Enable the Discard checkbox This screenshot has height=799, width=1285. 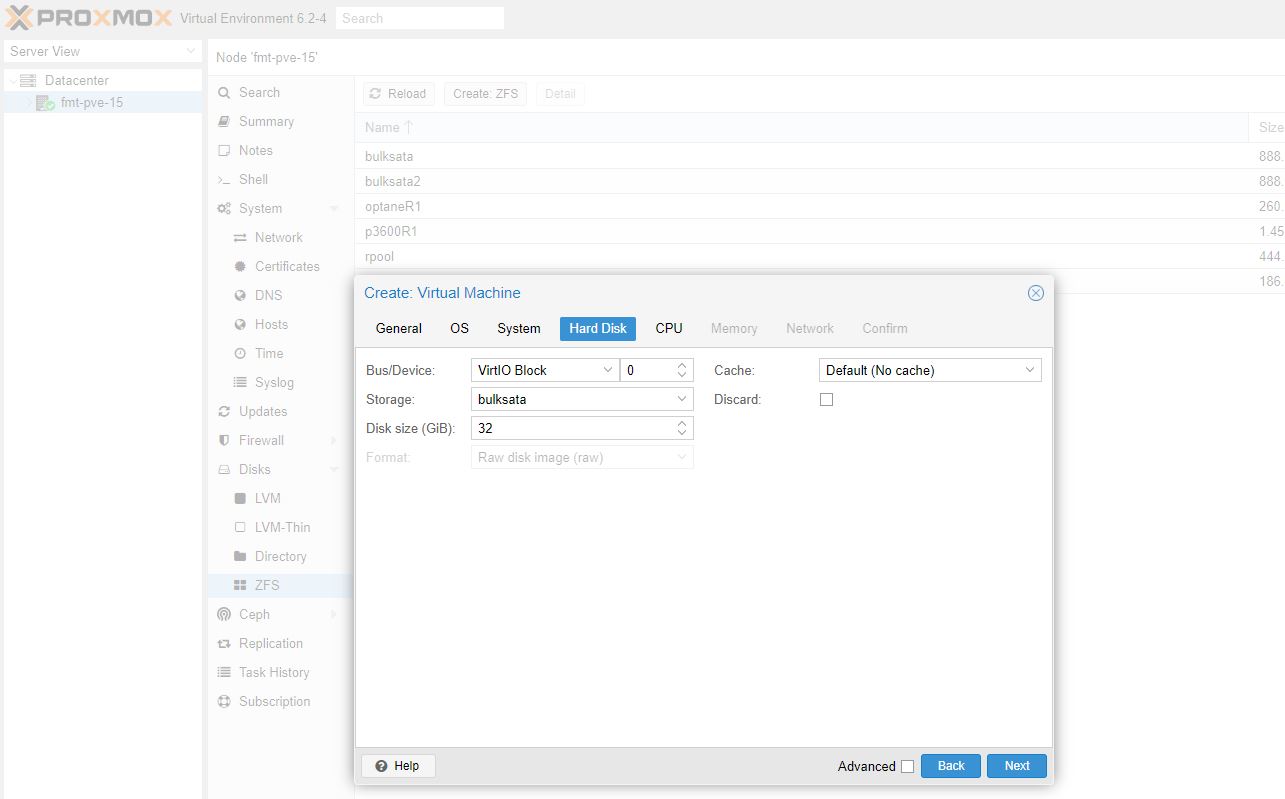[x=826, y=400]
